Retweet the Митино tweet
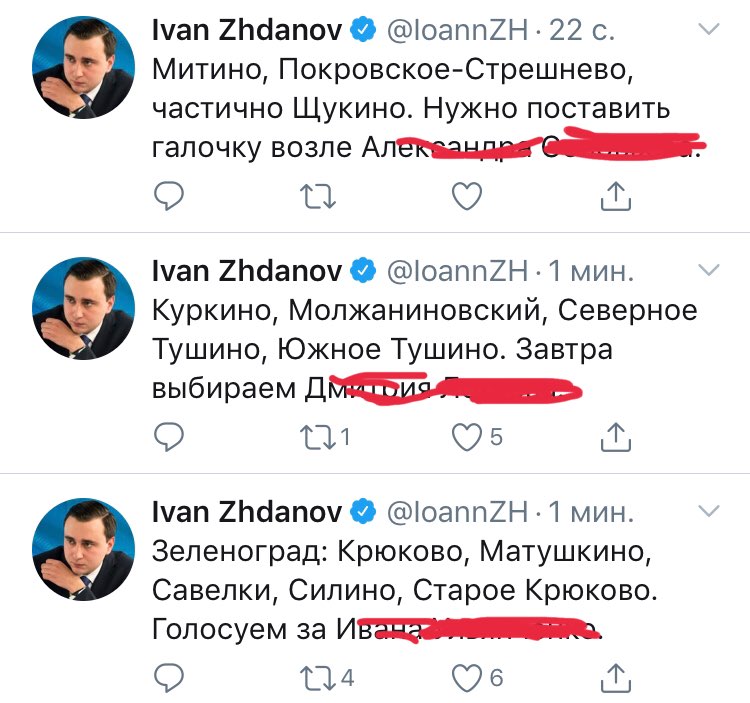This screenshot has width=750, height=703. [x=317, y=197]
